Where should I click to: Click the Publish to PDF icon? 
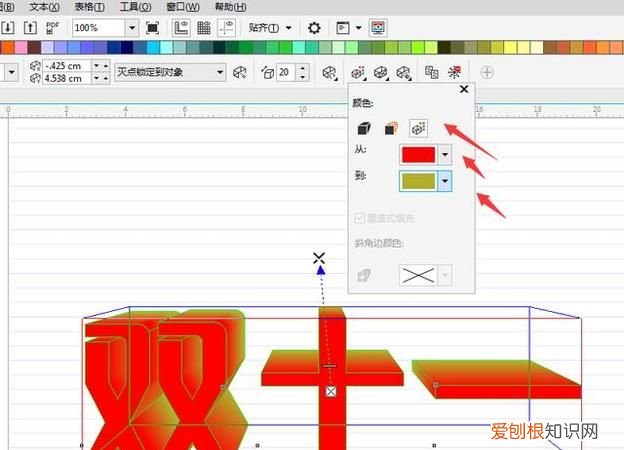52,27
